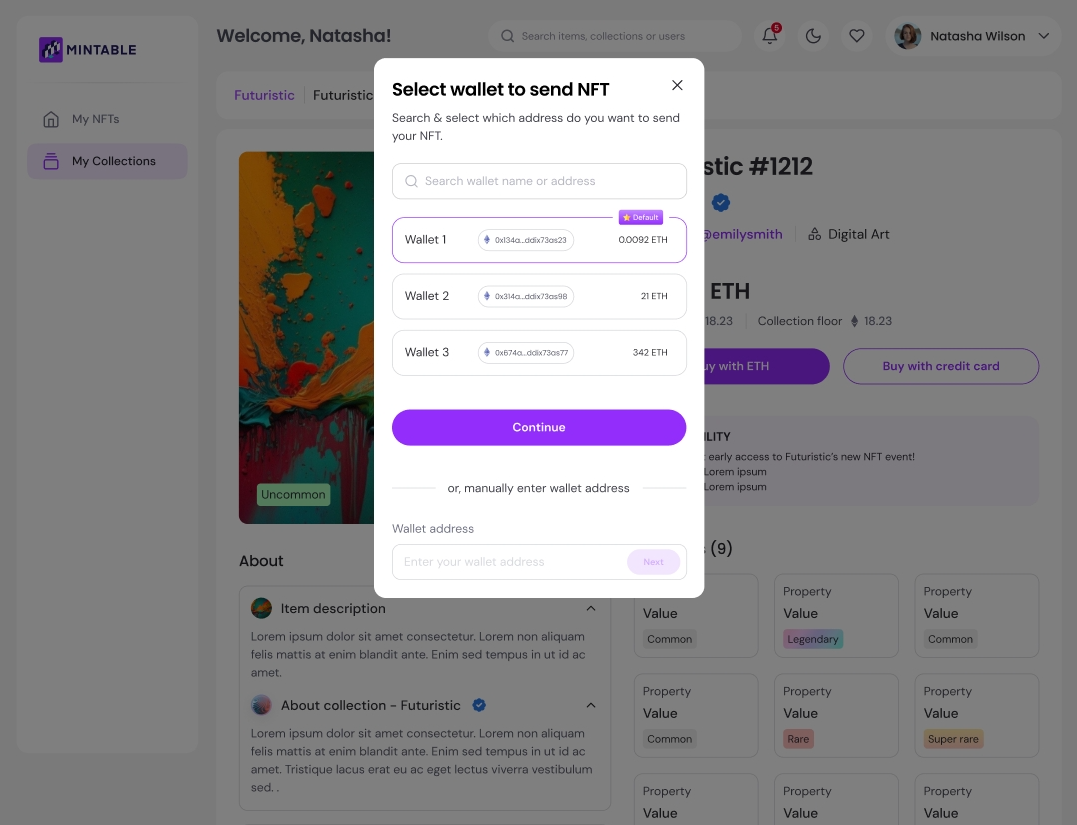Open the user account dropdown chevron
Viewport: 1077px width, 825px height.
[1044, 36]
